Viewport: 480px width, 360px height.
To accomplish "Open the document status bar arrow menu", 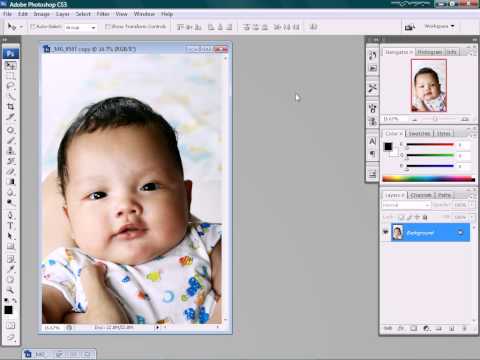I will (158, 328).
